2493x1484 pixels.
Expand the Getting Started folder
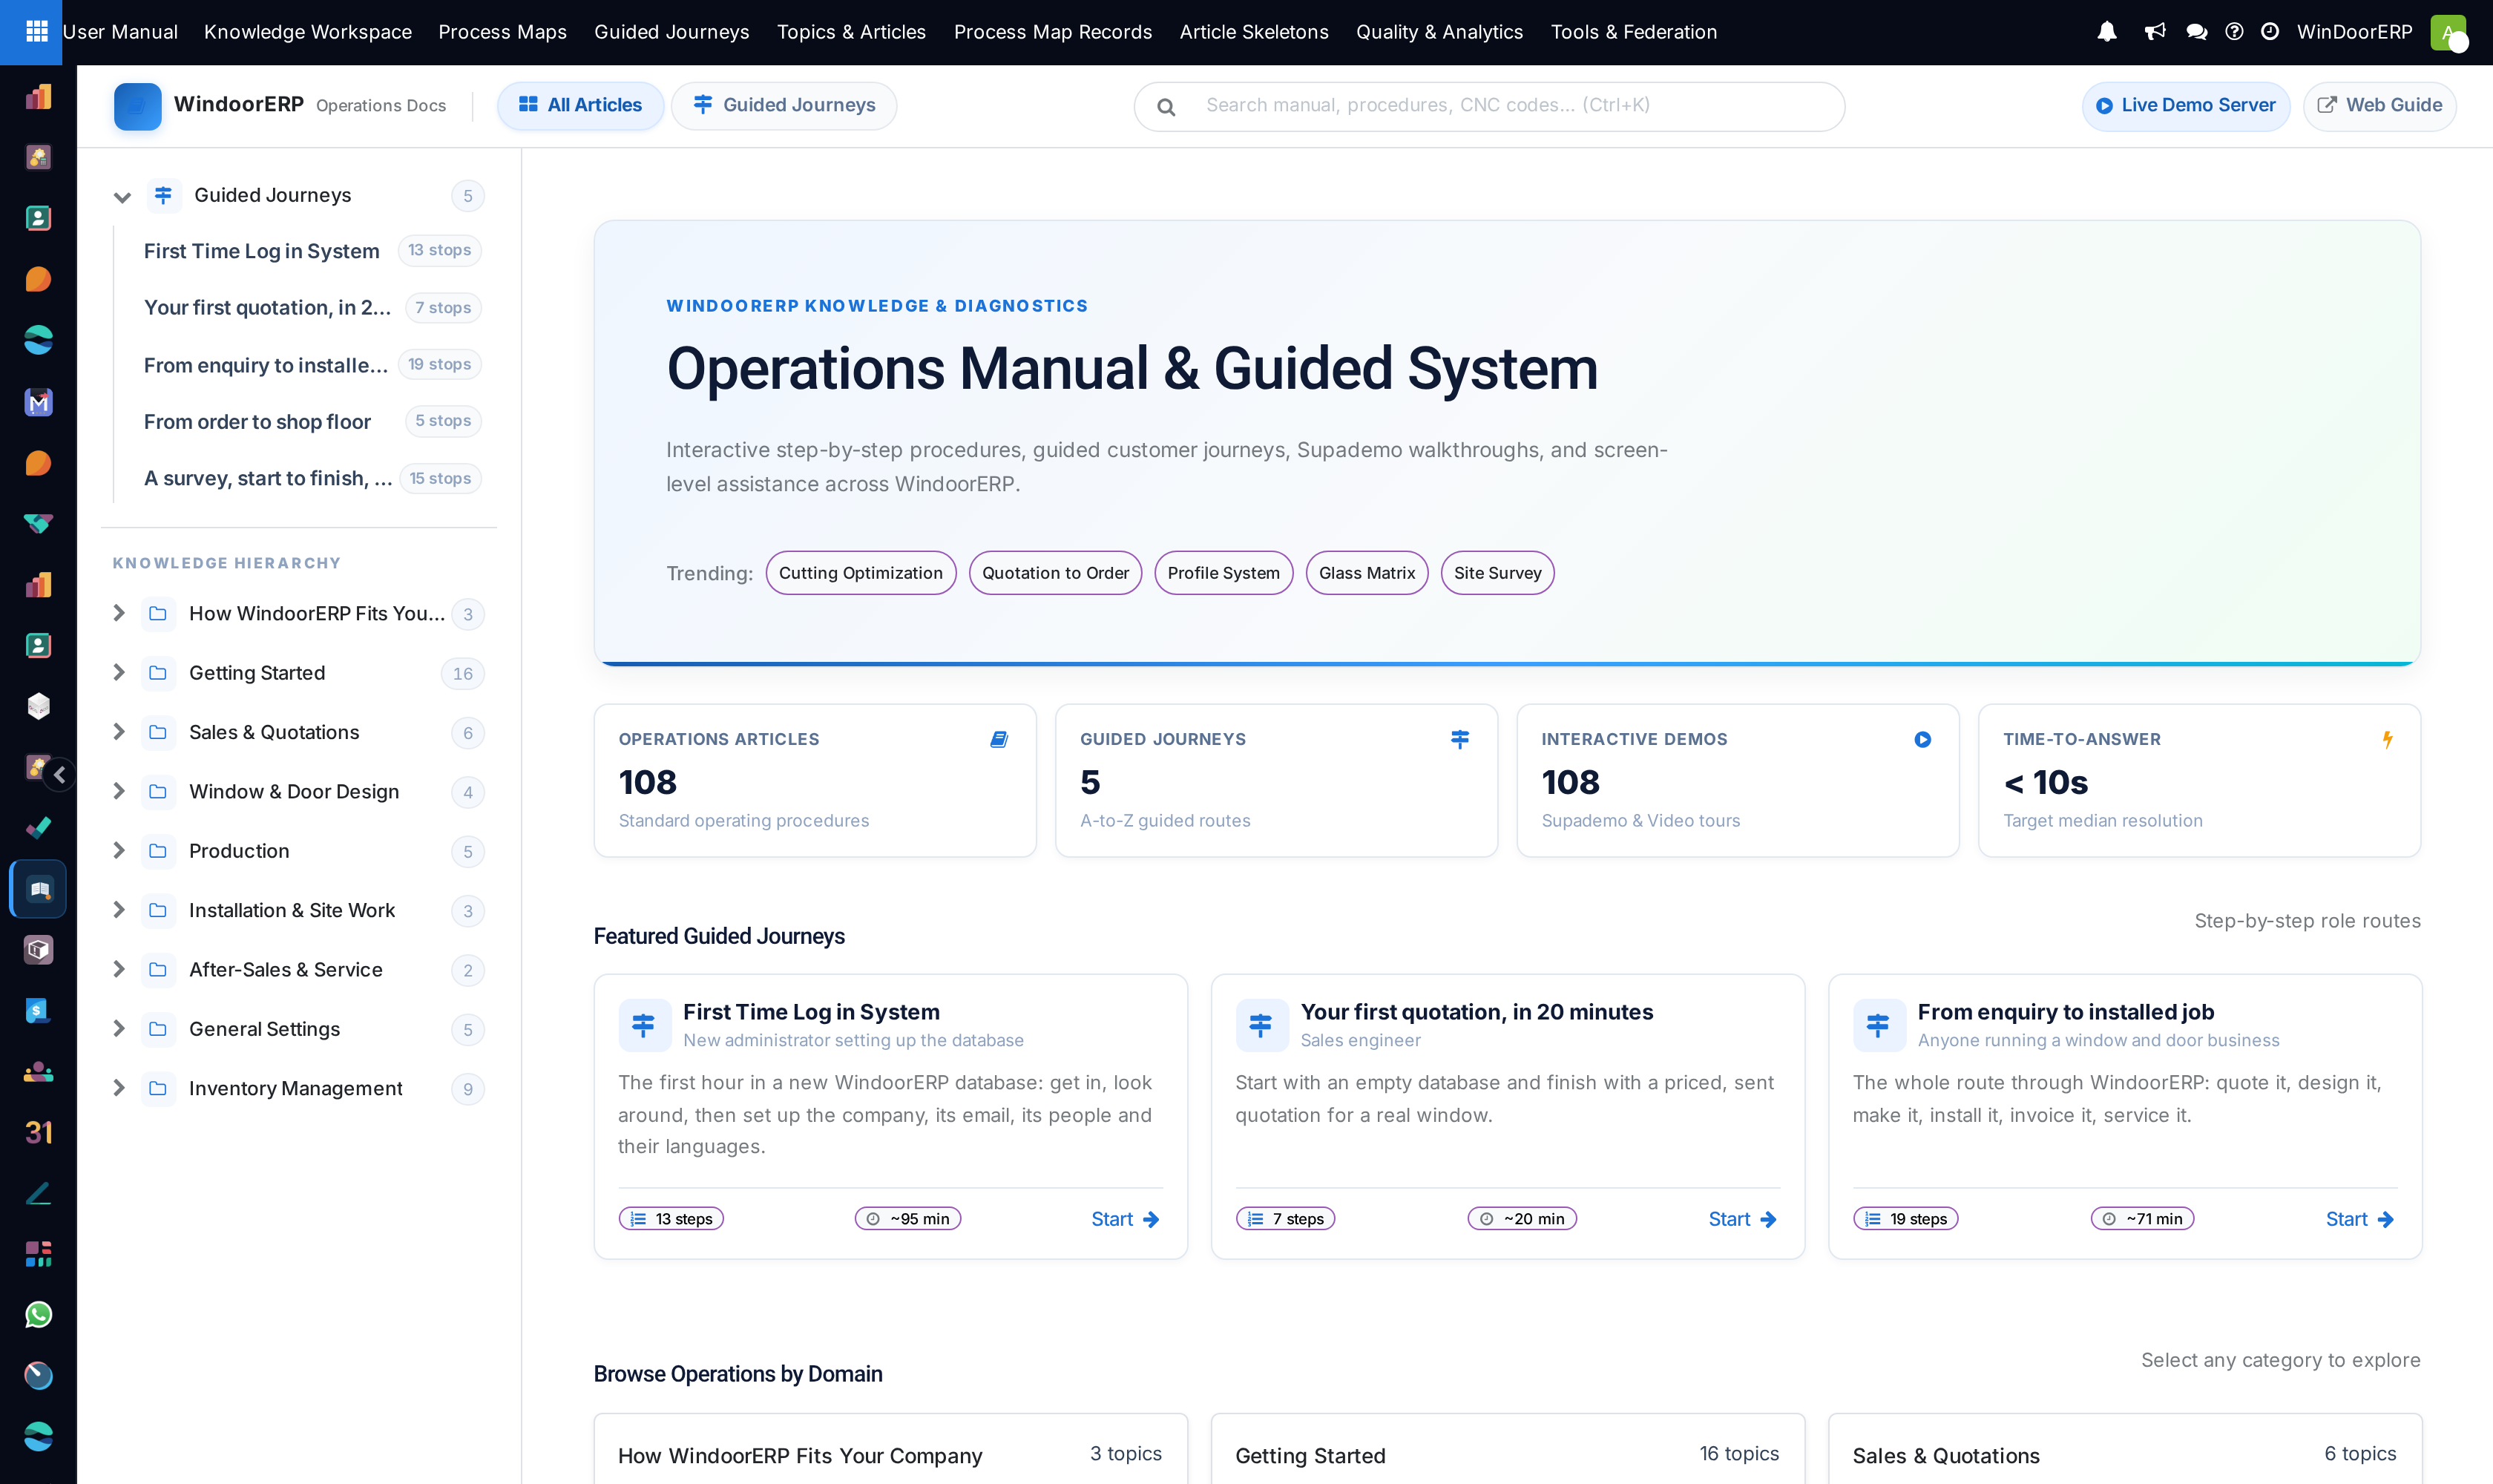point(119,673)
